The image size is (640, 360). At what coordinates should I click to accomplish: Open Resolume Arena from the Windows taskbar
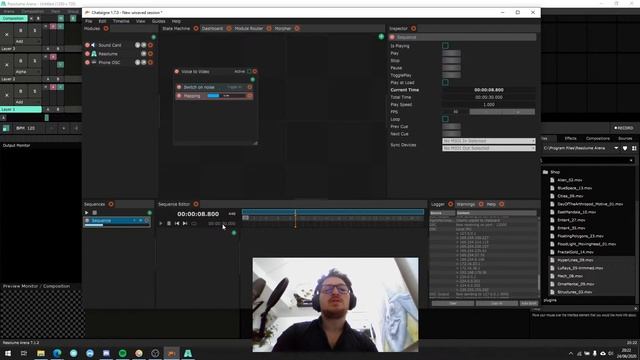(188, 353)
